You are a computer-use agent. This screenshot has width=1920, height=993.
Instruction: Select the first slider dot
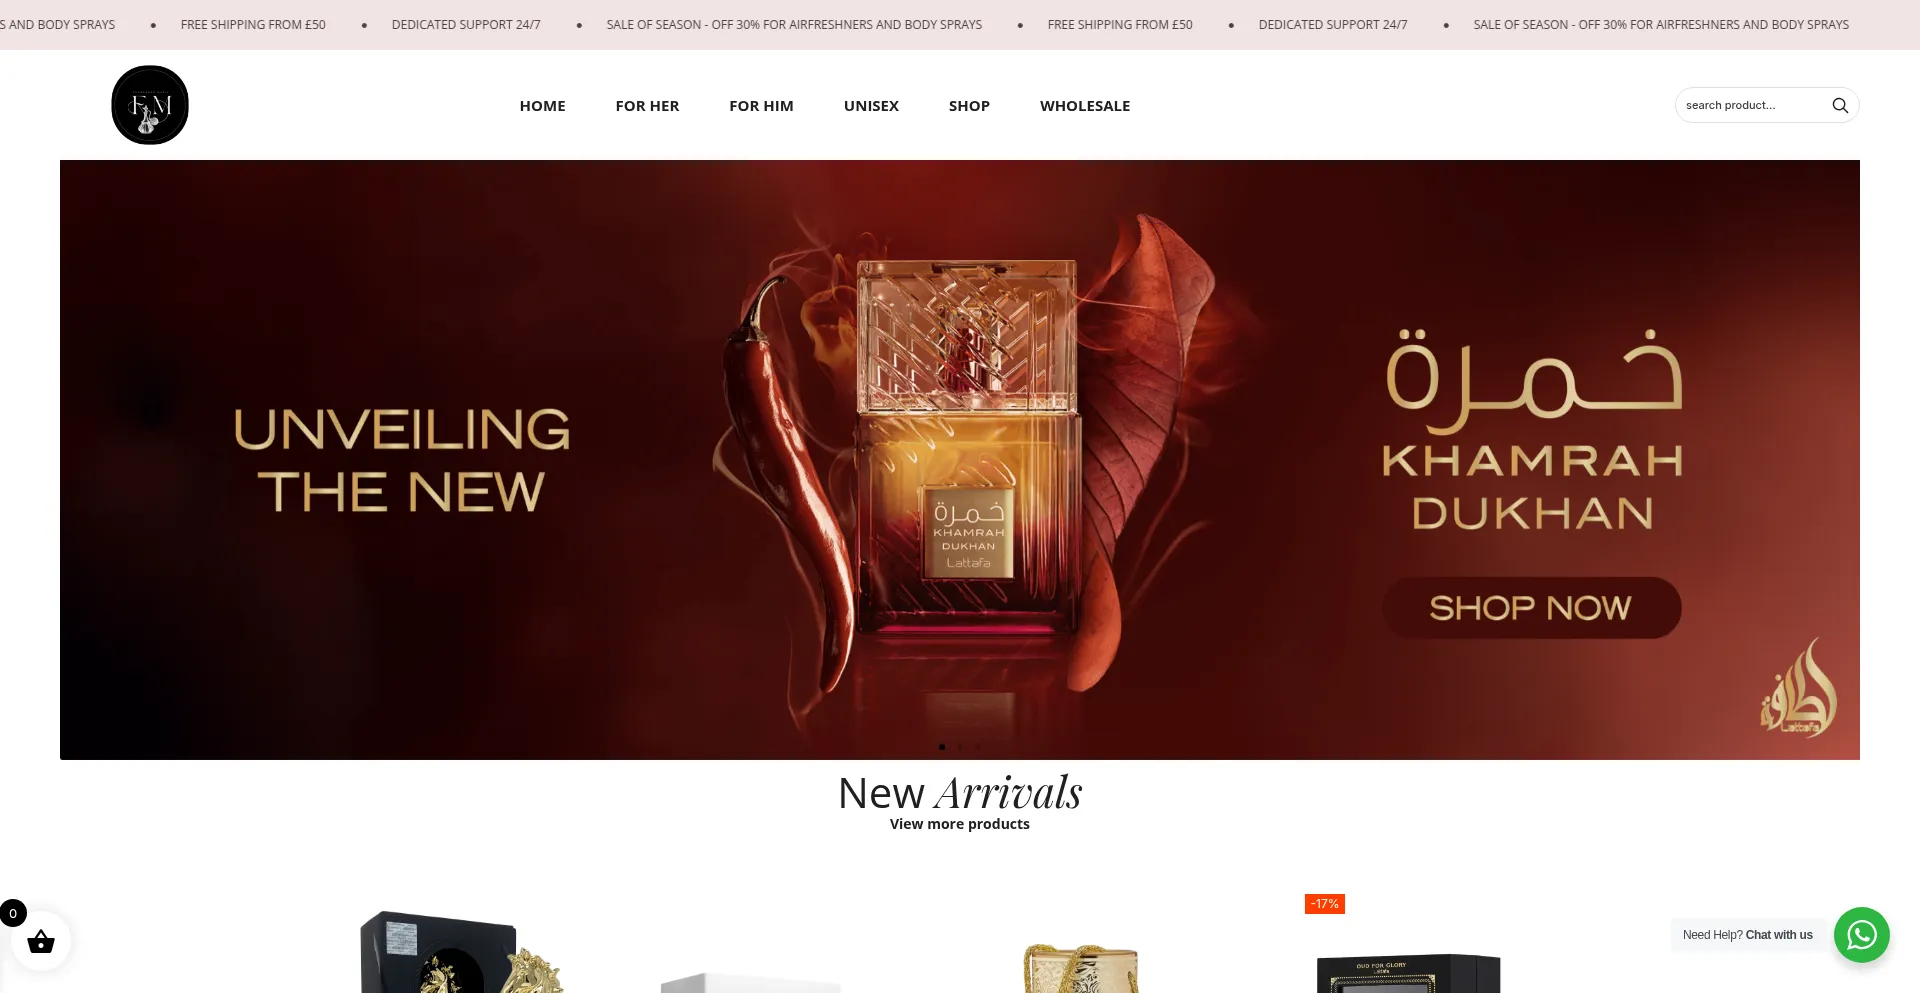click(x=942, y=747)
